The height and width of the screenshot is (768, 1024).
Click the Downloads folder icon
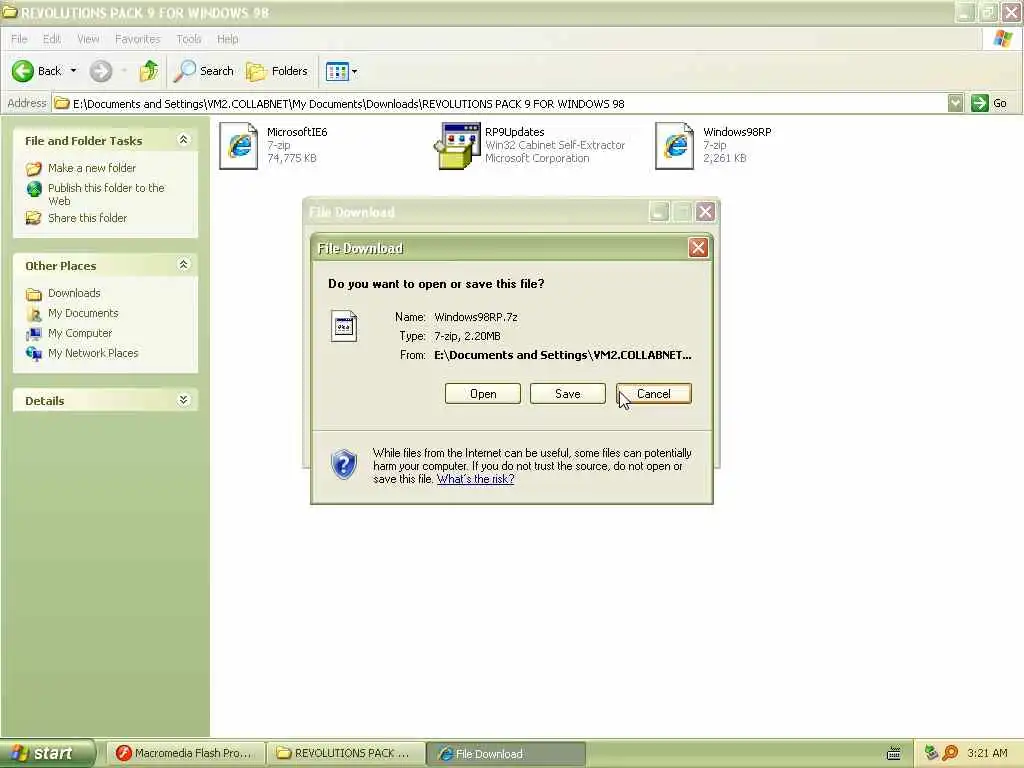pos(34,294)
